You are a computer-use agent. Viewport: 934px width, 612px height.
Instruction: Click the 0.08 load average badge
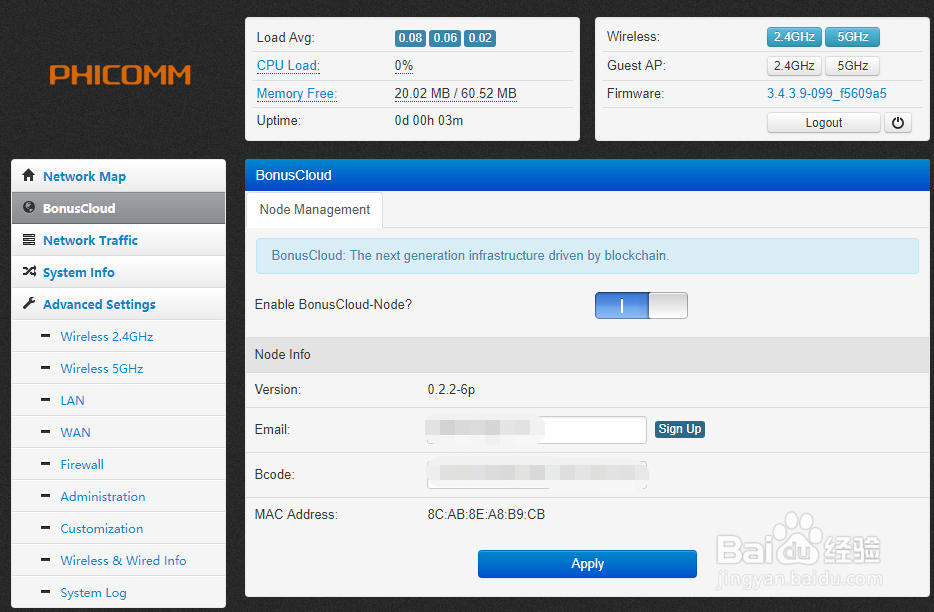[x=410, y=38]
